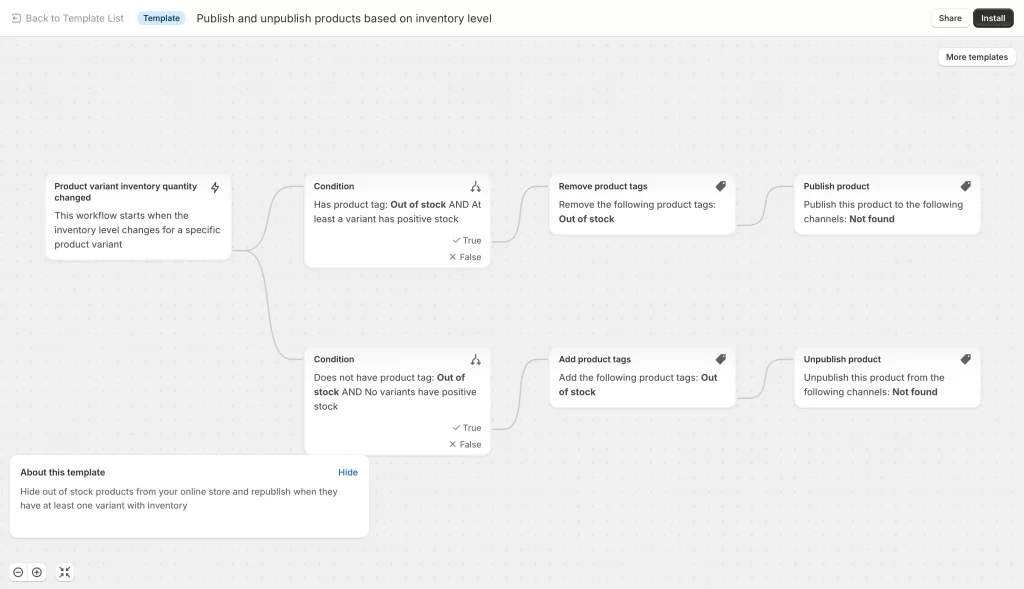Select the True branch on the top Condition

(466, 240)
